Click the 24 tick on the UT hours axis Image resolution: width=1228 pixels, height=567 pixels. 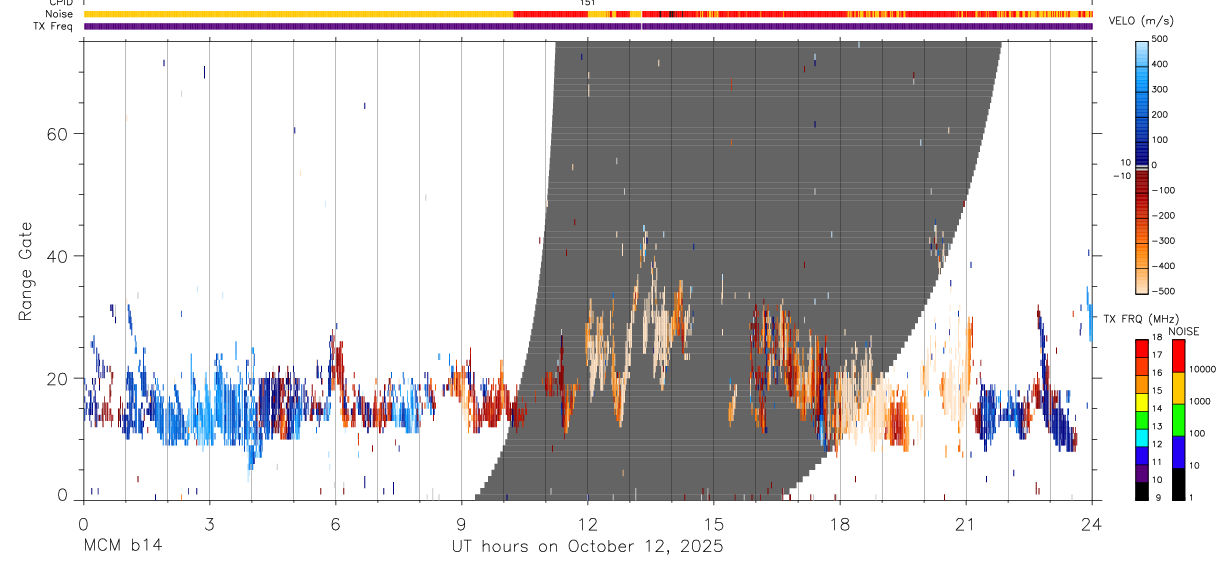(x=1091, y=524)
